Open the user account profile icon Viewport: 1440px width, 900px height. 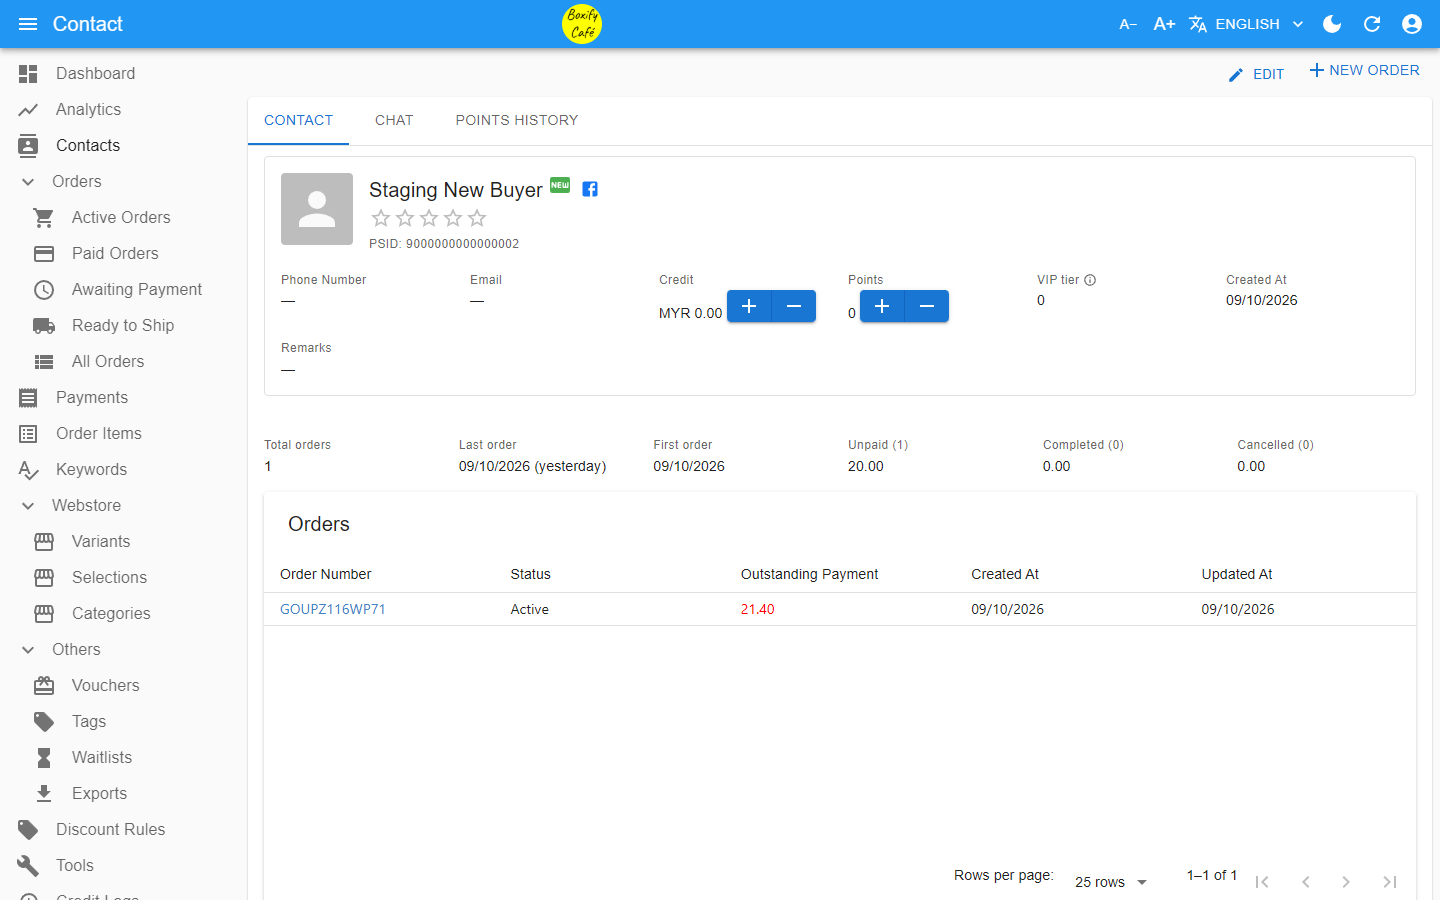pyautogui.click(x=1412, y=24)
